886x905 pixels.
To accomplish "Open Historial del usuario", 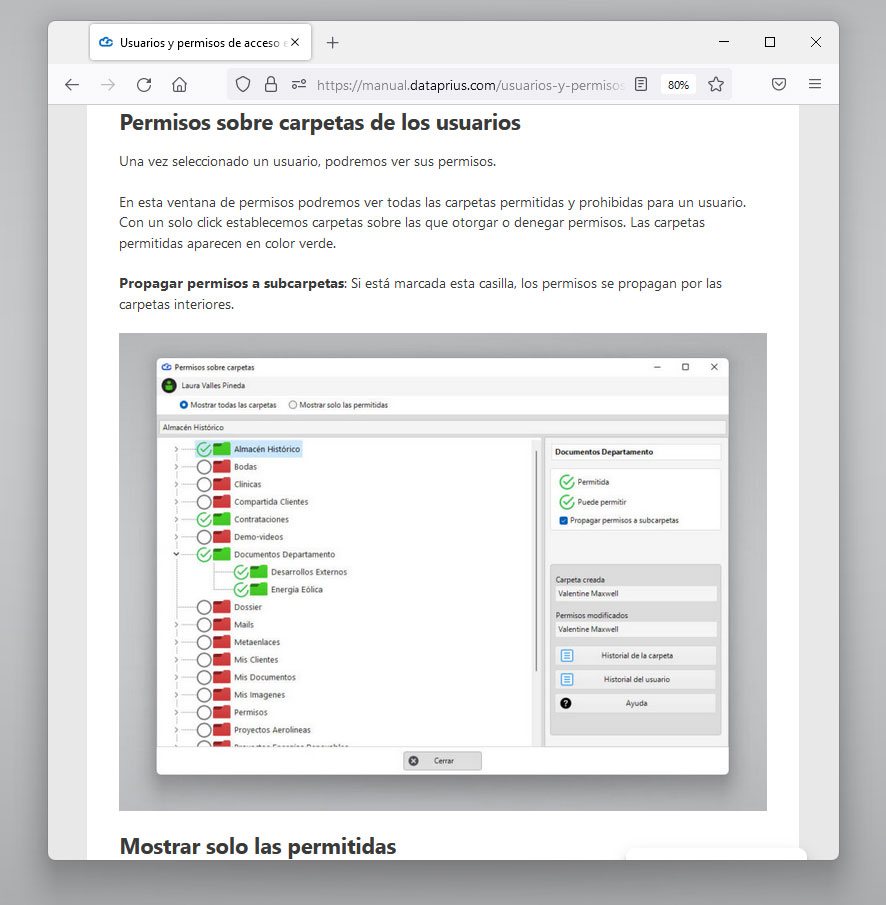I will tap(635, 679).
